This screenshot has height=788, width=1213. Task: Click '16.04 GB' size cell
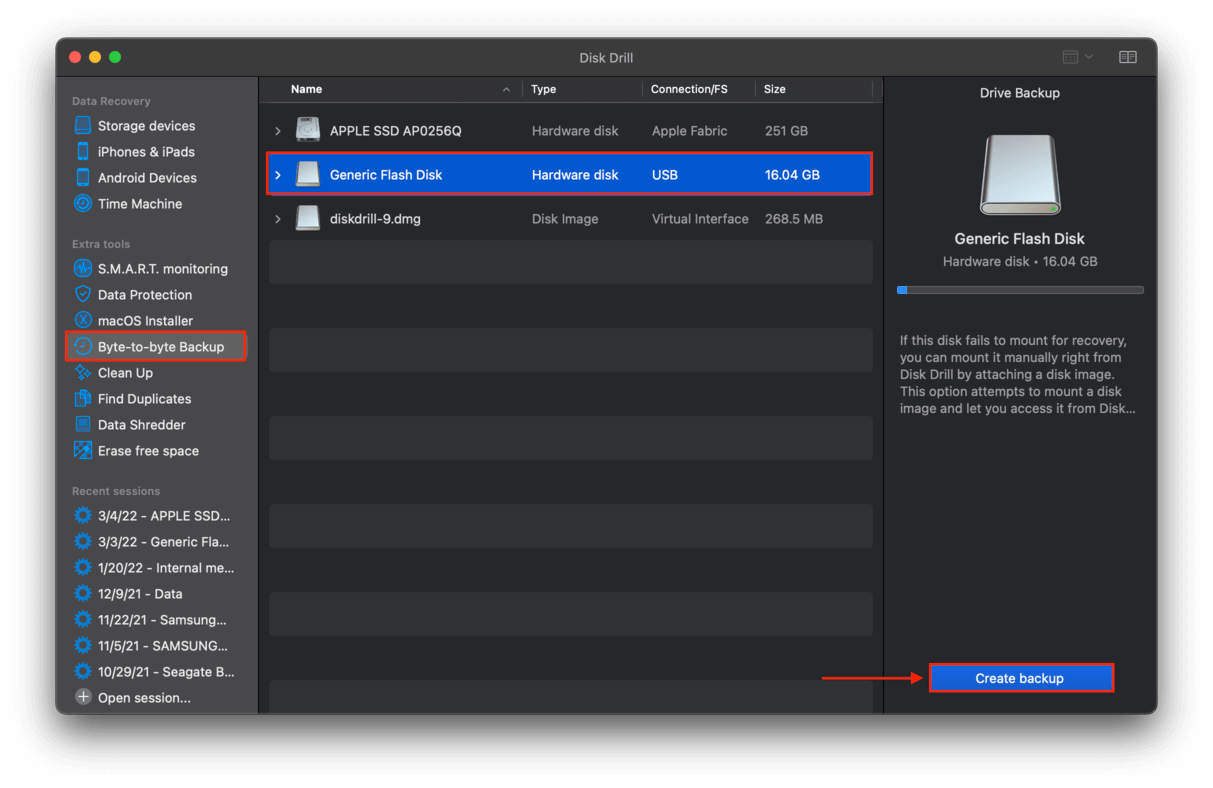pos(792,175)
